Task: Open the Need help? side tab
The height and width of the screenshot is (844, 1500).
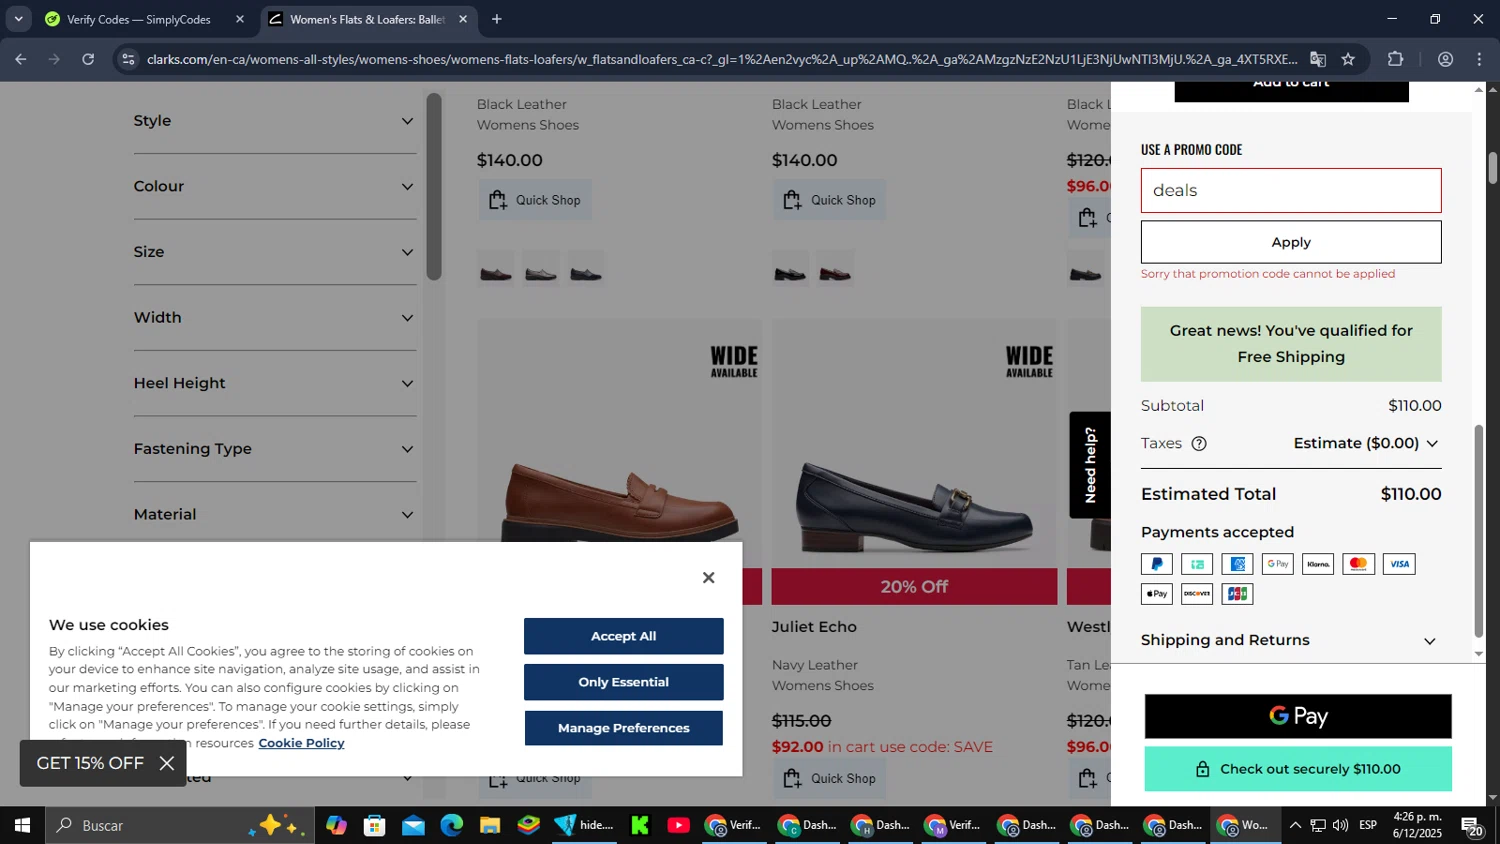Action: pyautogui.click(x=1090, y=465)
